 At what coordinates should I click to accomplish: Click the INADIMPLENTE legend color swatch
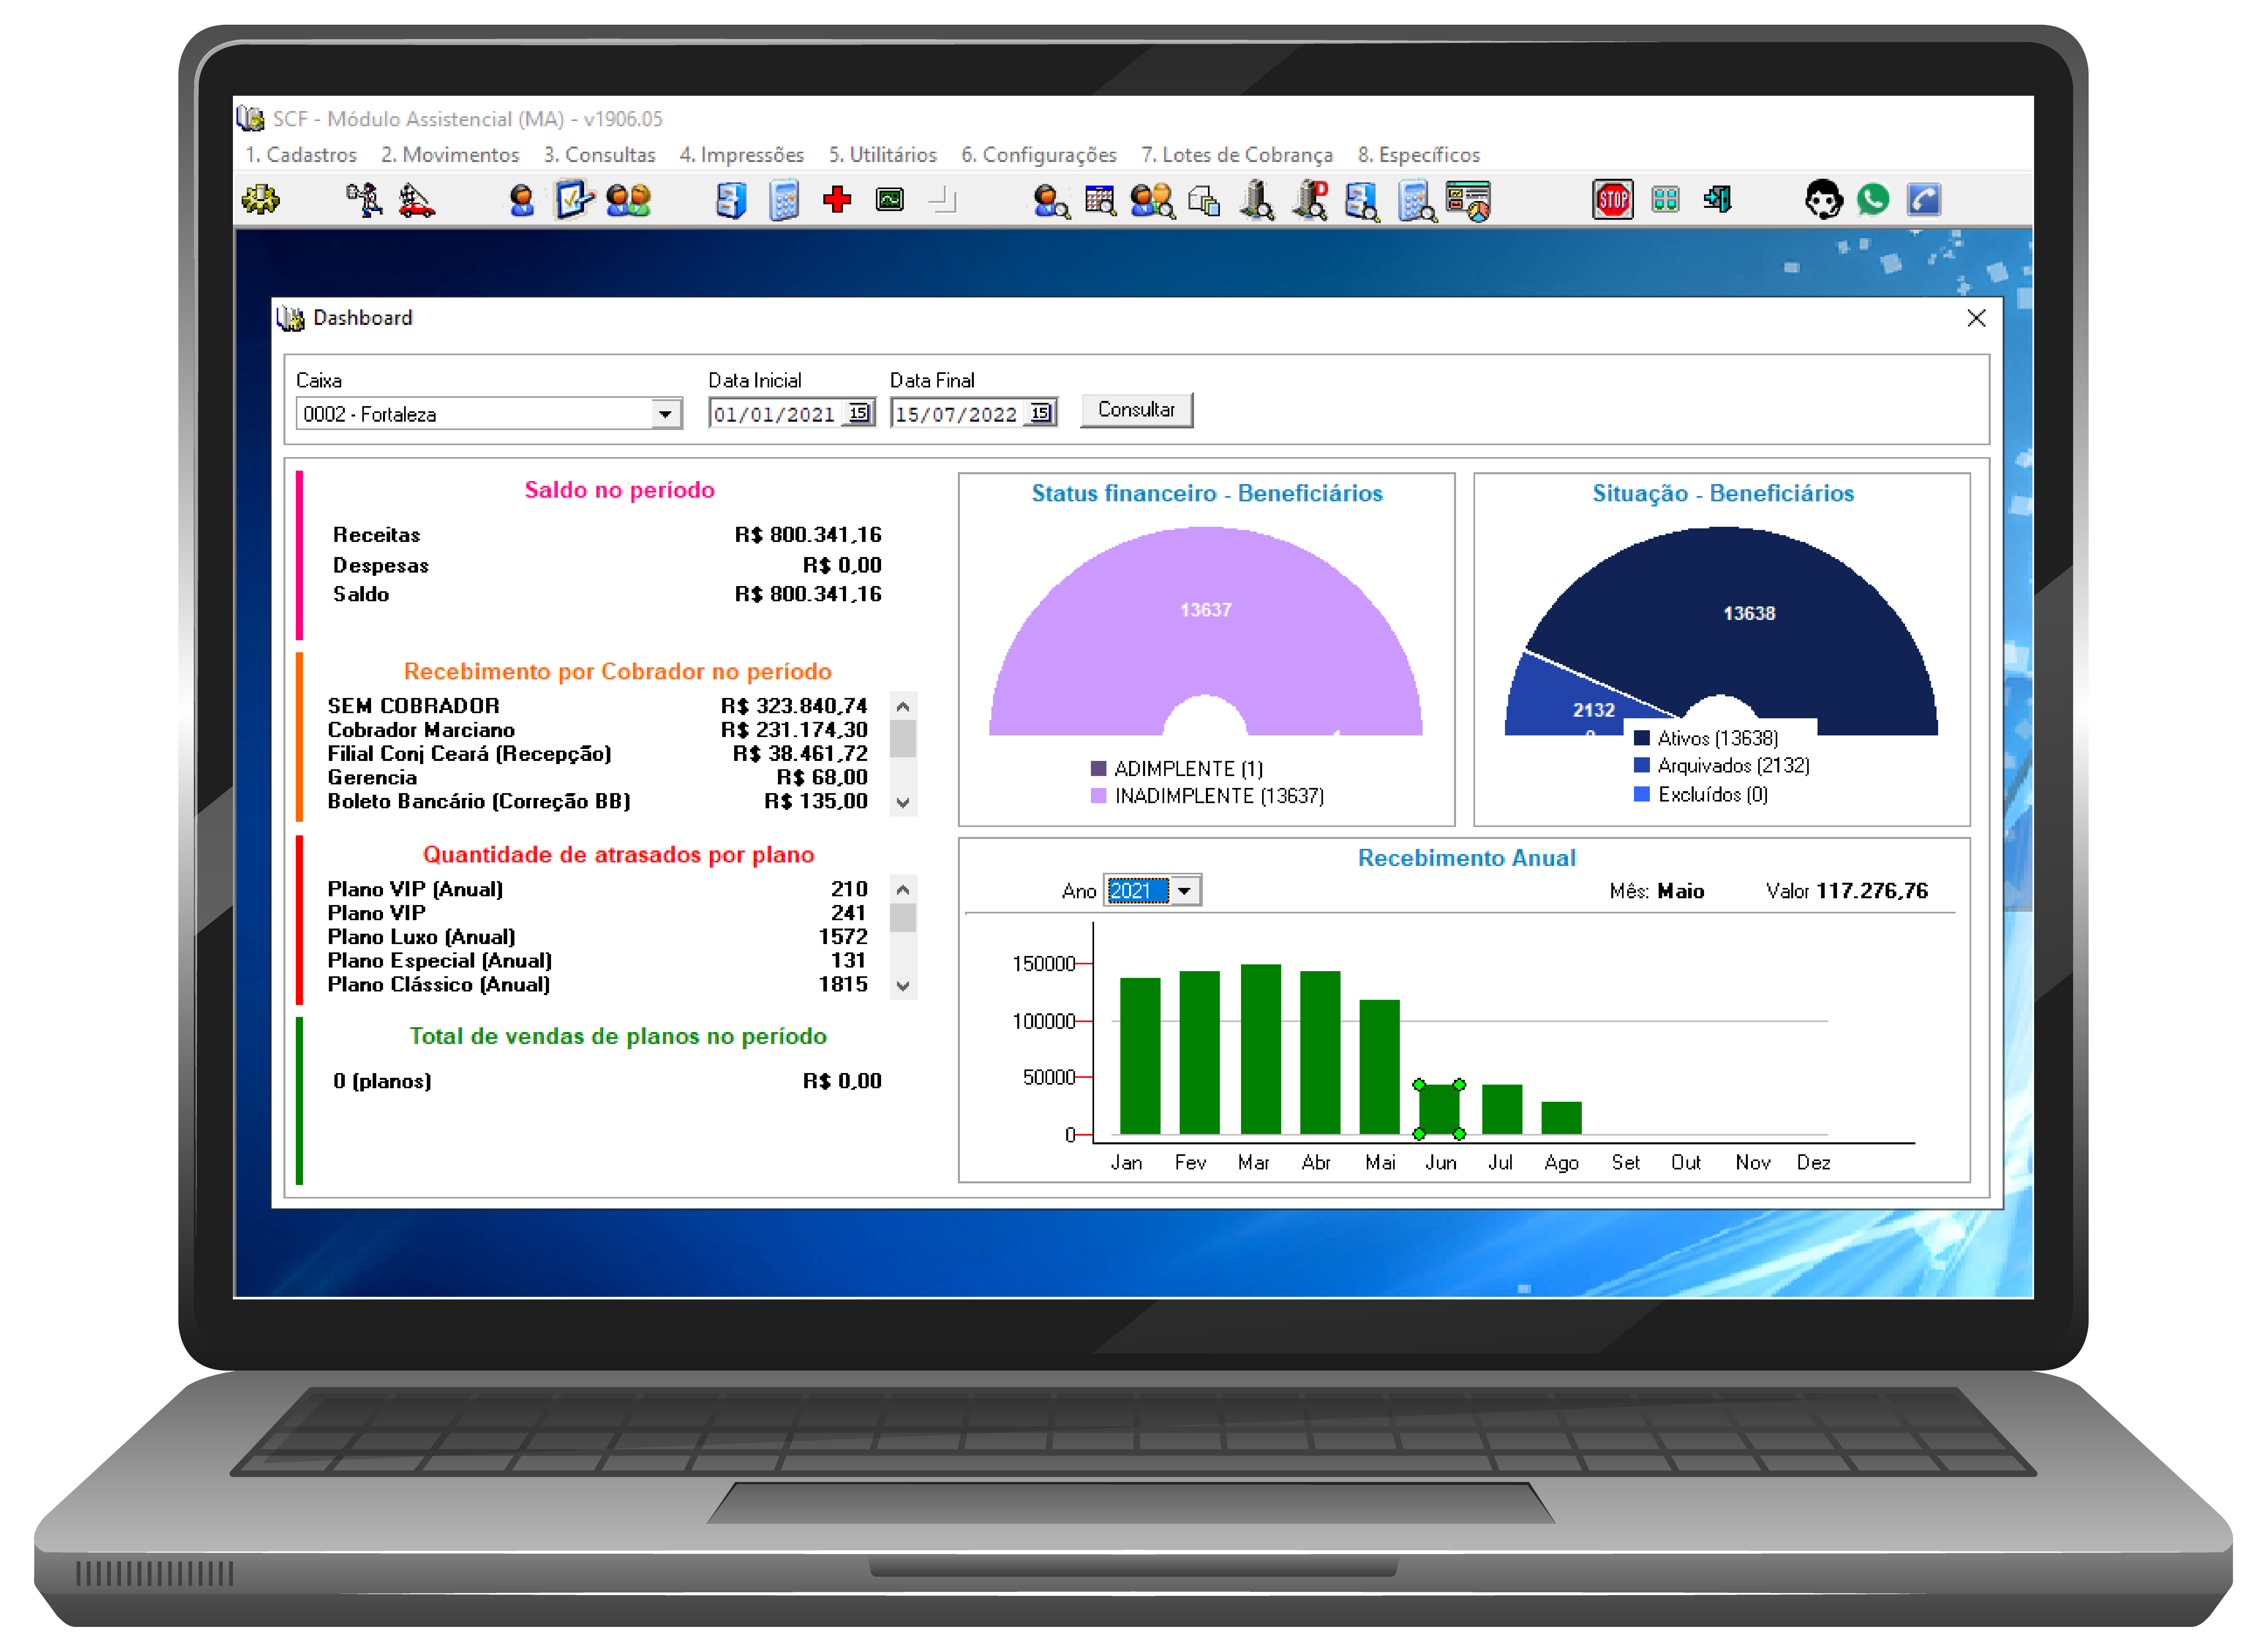pyautogui.click(x=1098, y=796)
